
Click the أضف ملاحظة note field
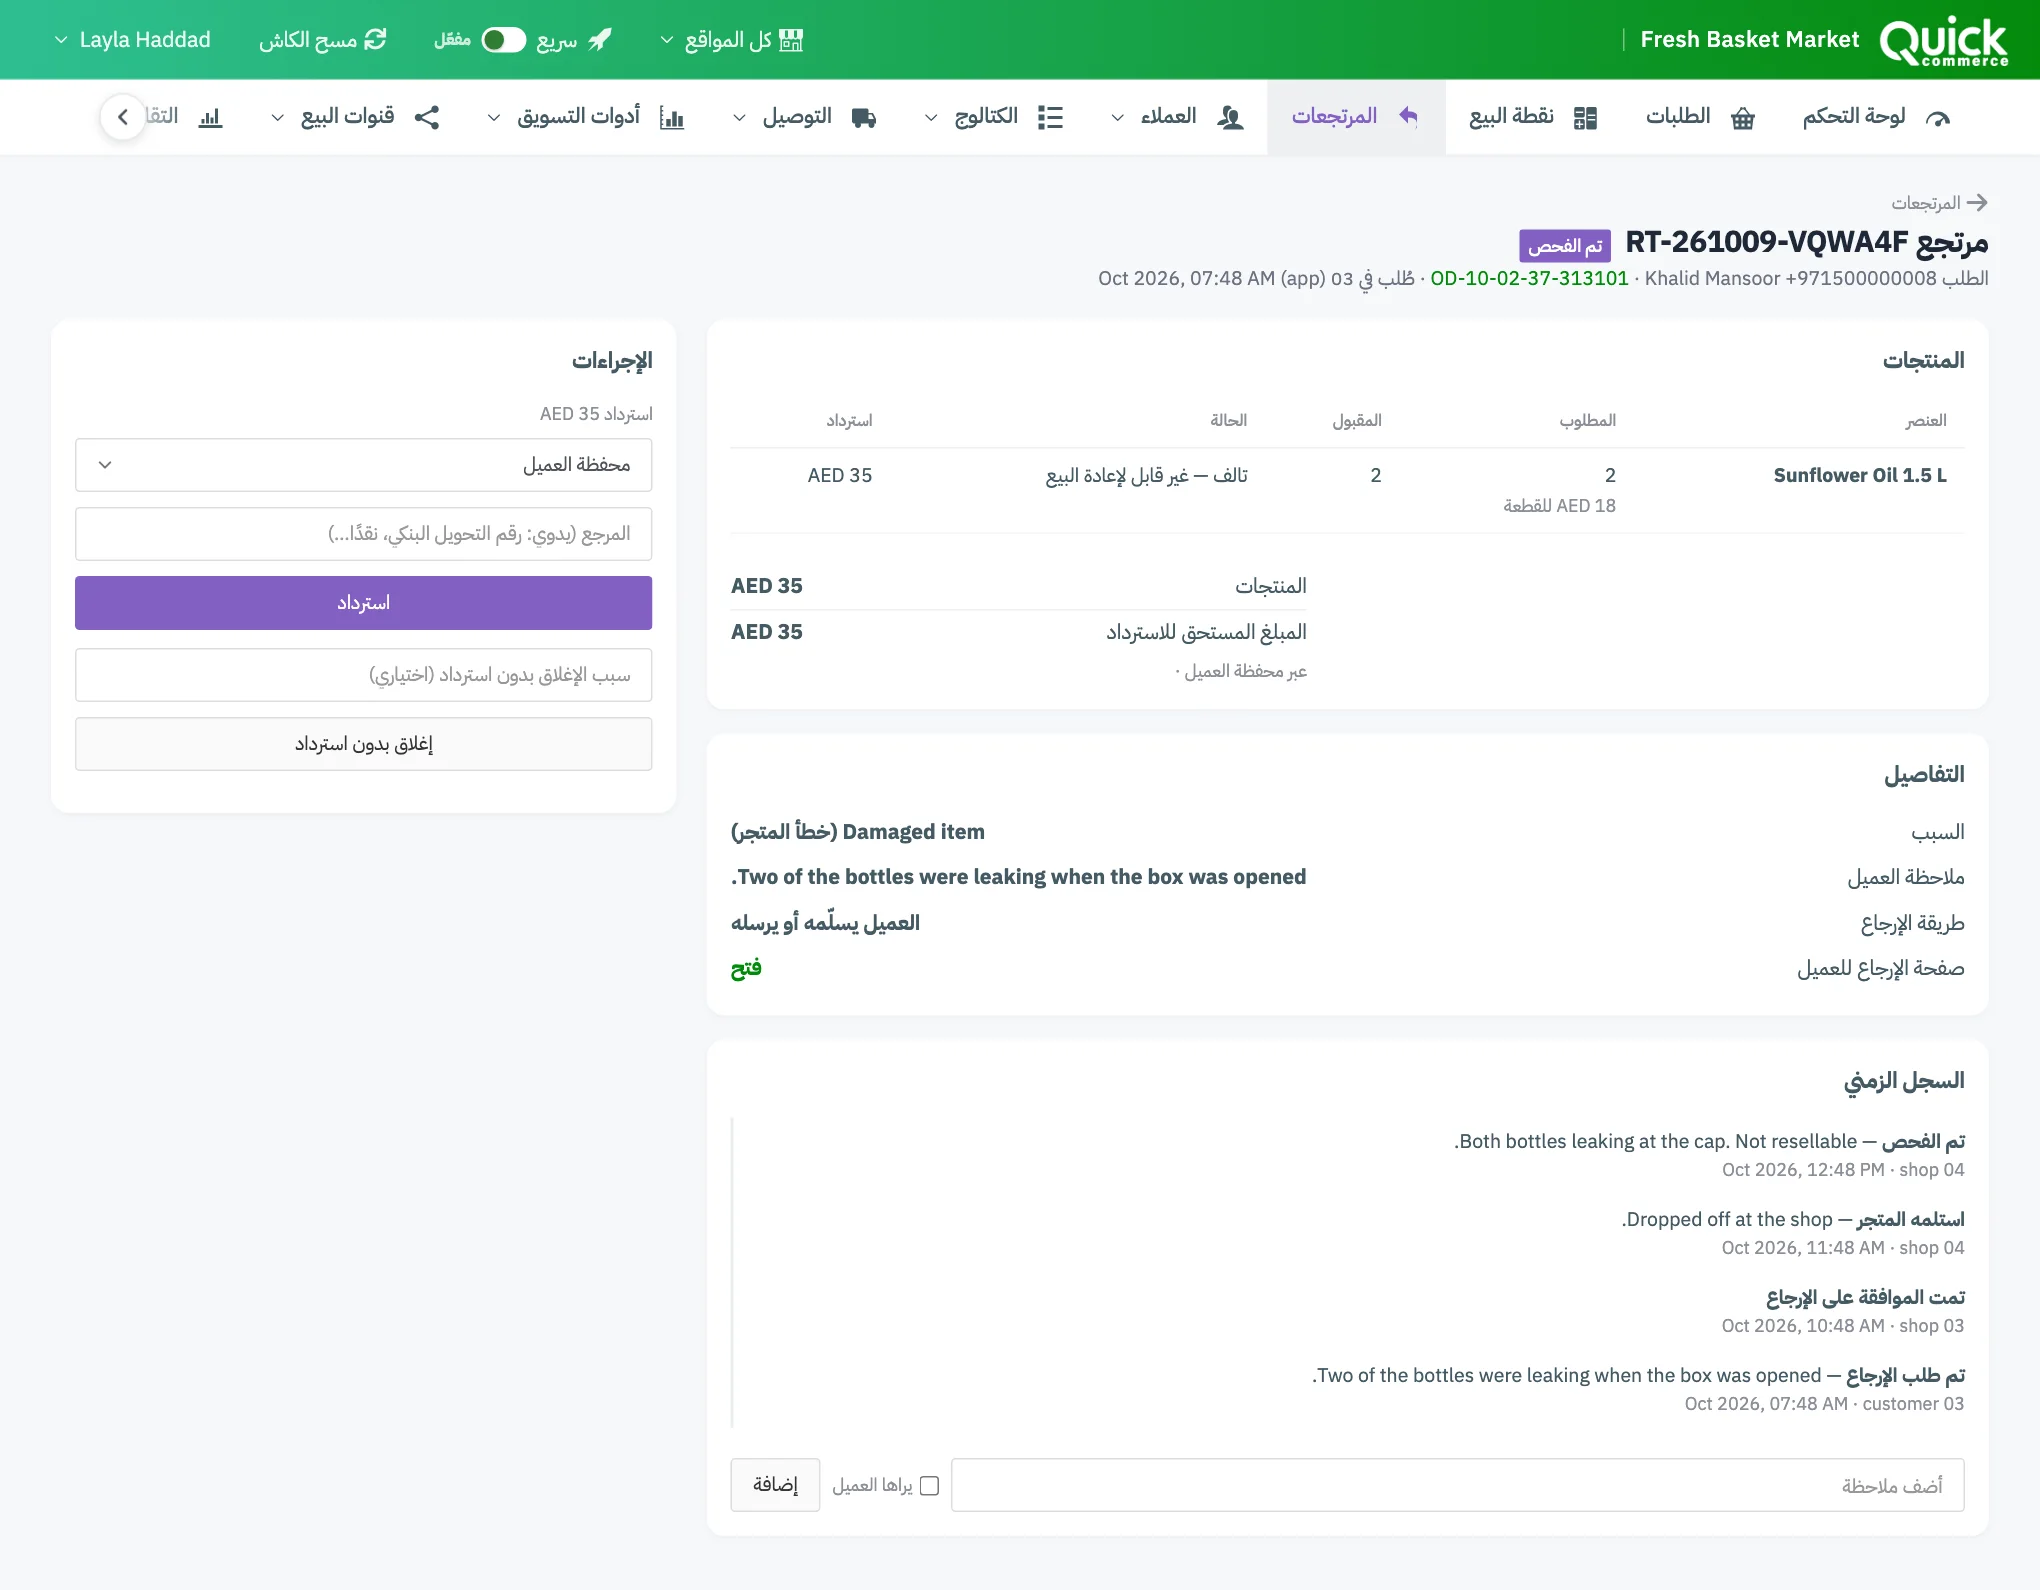click(1457, 1485)
